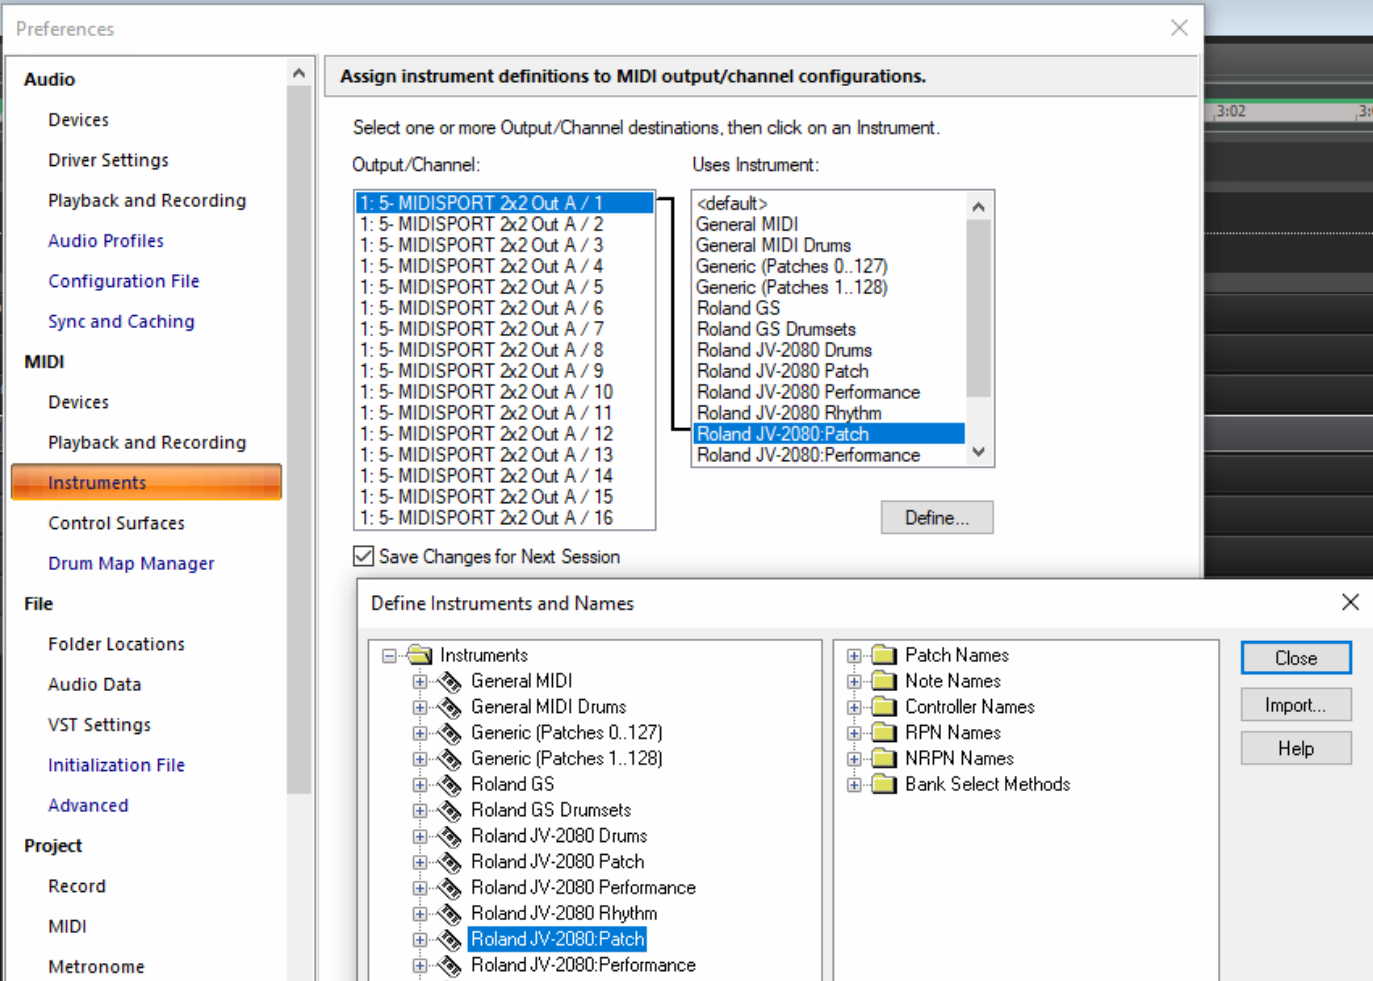1373x981 pixels.
Task: Open Control Surfaces preferences page
Action: [x=116, y=523]
